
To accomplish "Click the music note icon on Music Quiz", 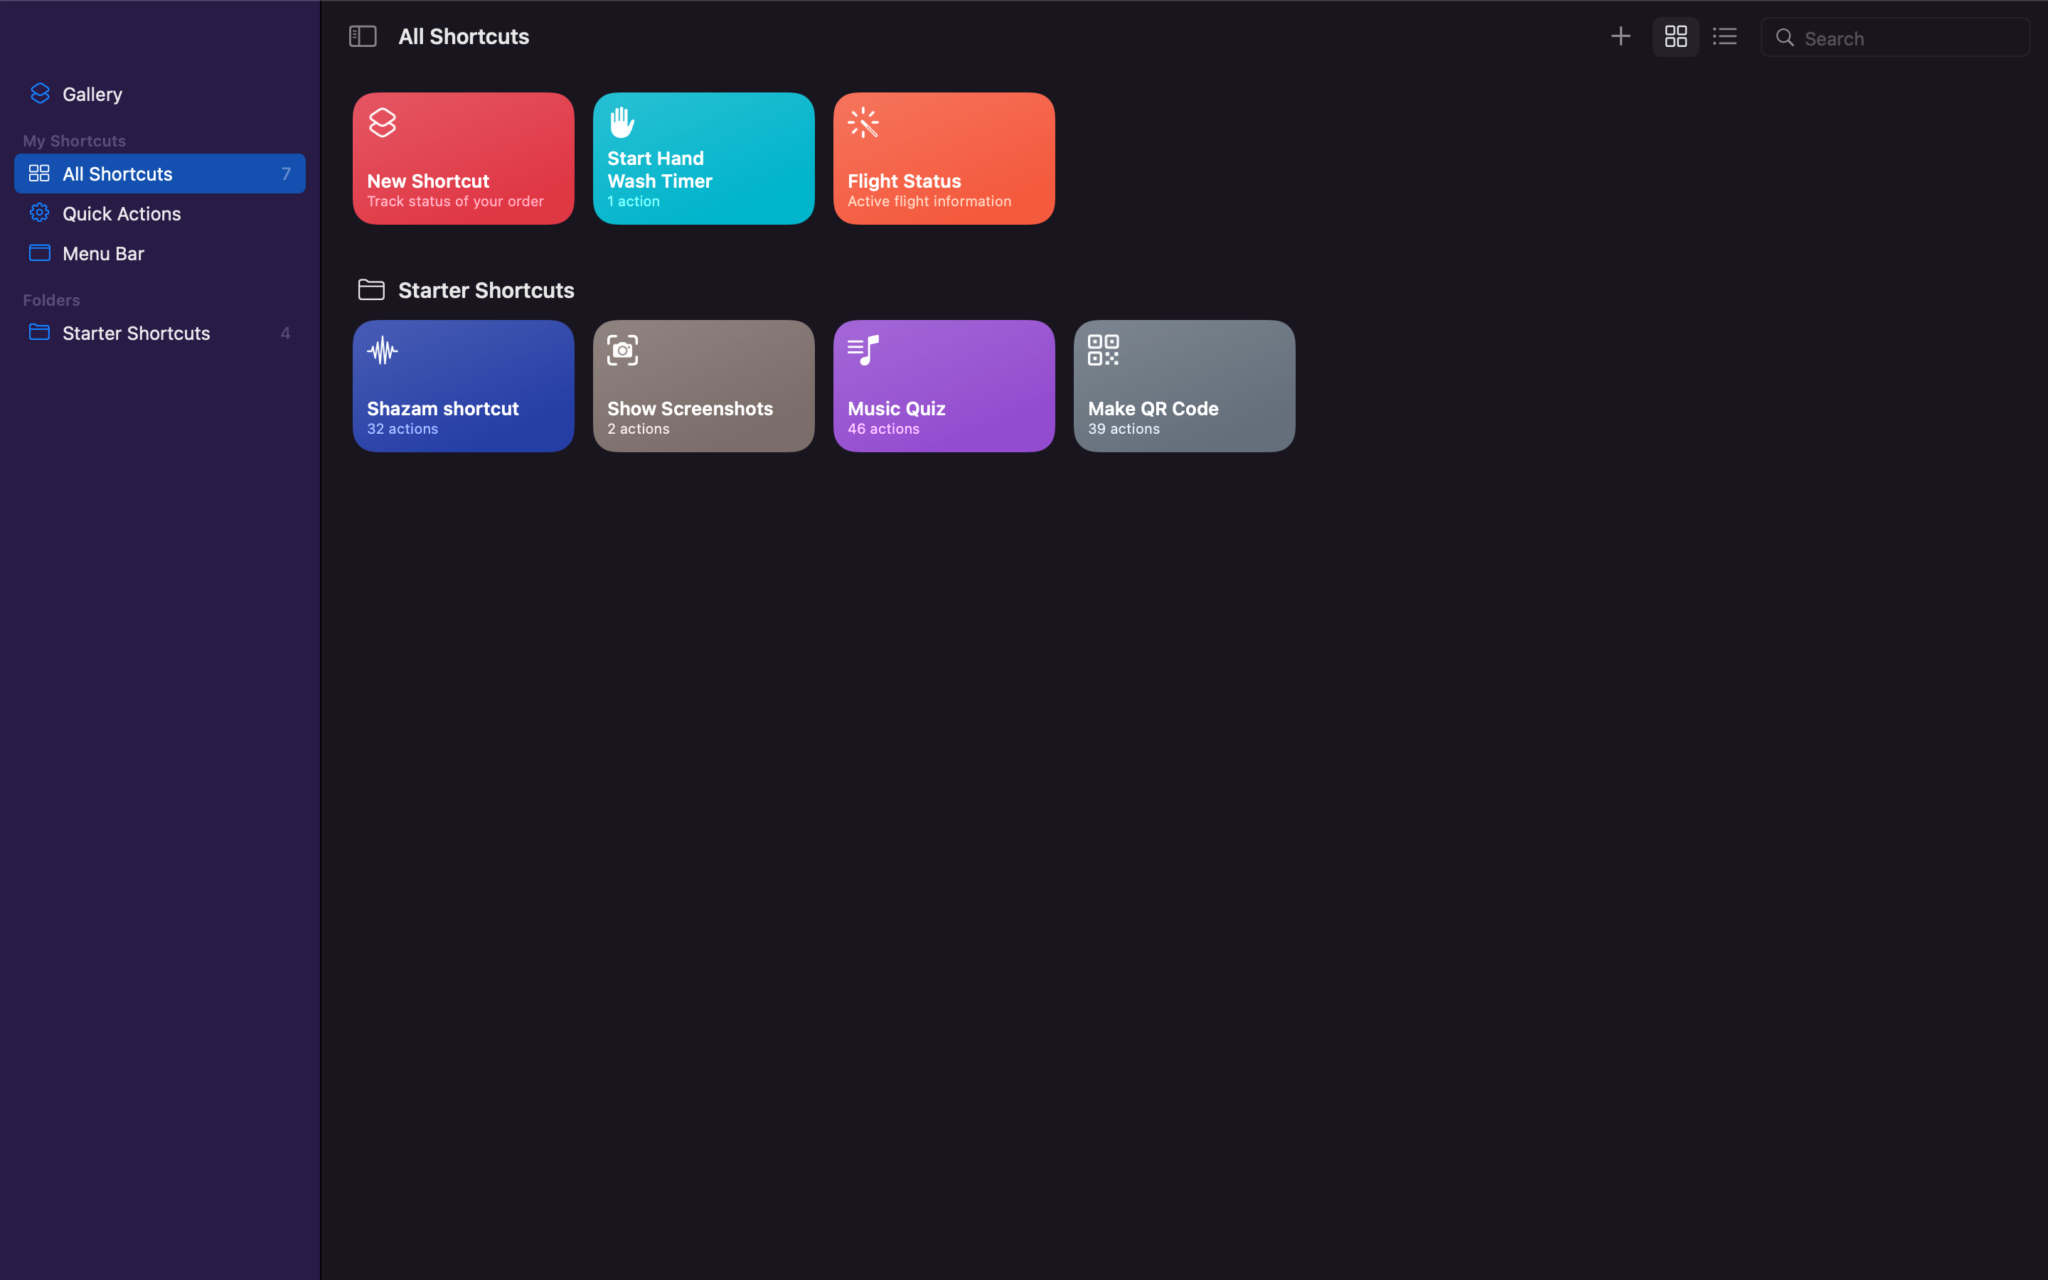I will click(863, 351).
